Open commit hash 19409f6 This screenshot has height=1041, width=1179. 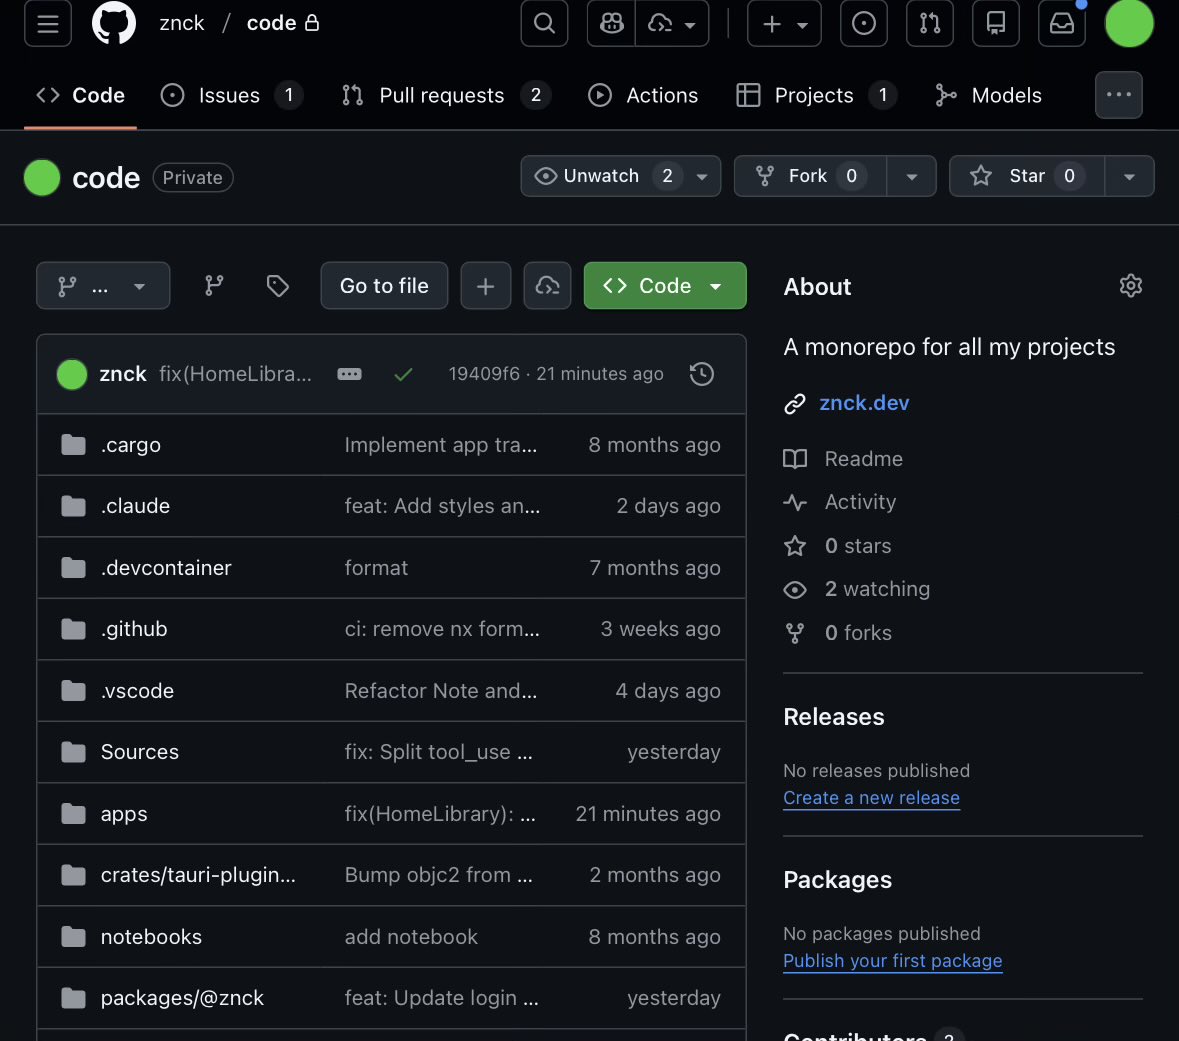[x=483, y=374]
